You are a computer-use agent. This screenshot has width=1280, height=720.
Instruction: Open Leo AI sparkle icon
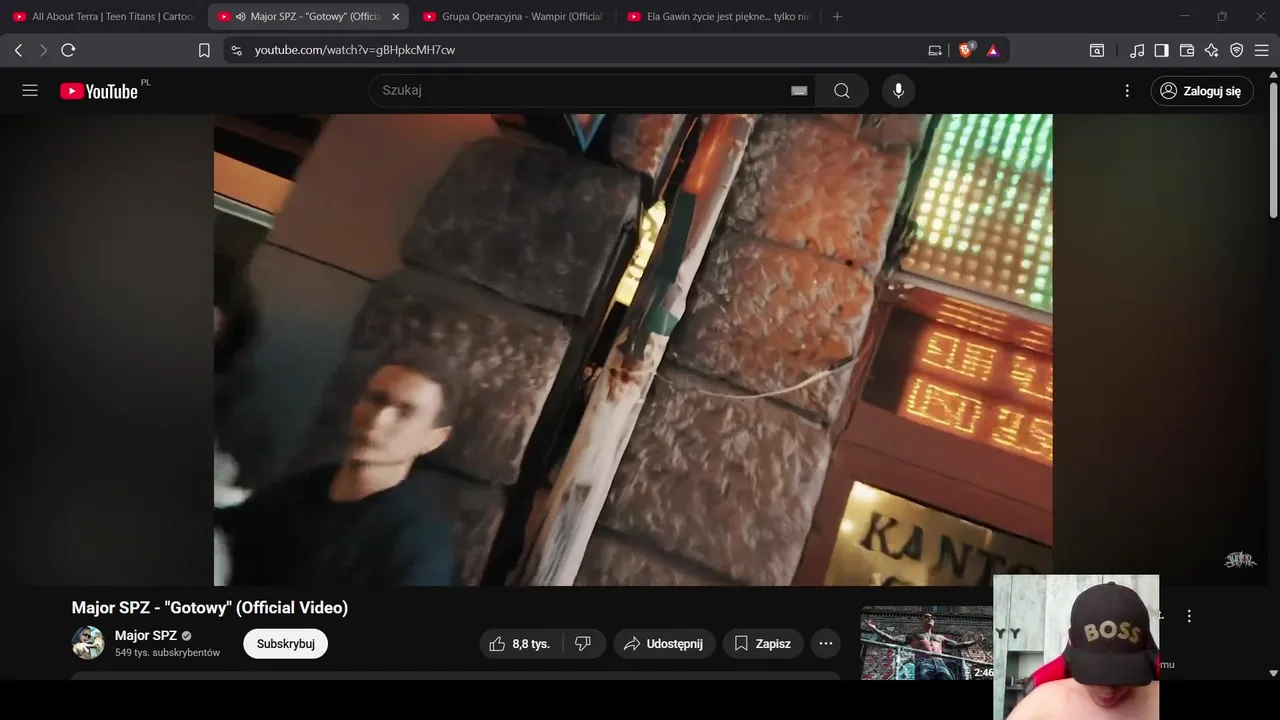(x=1212, y=50)
